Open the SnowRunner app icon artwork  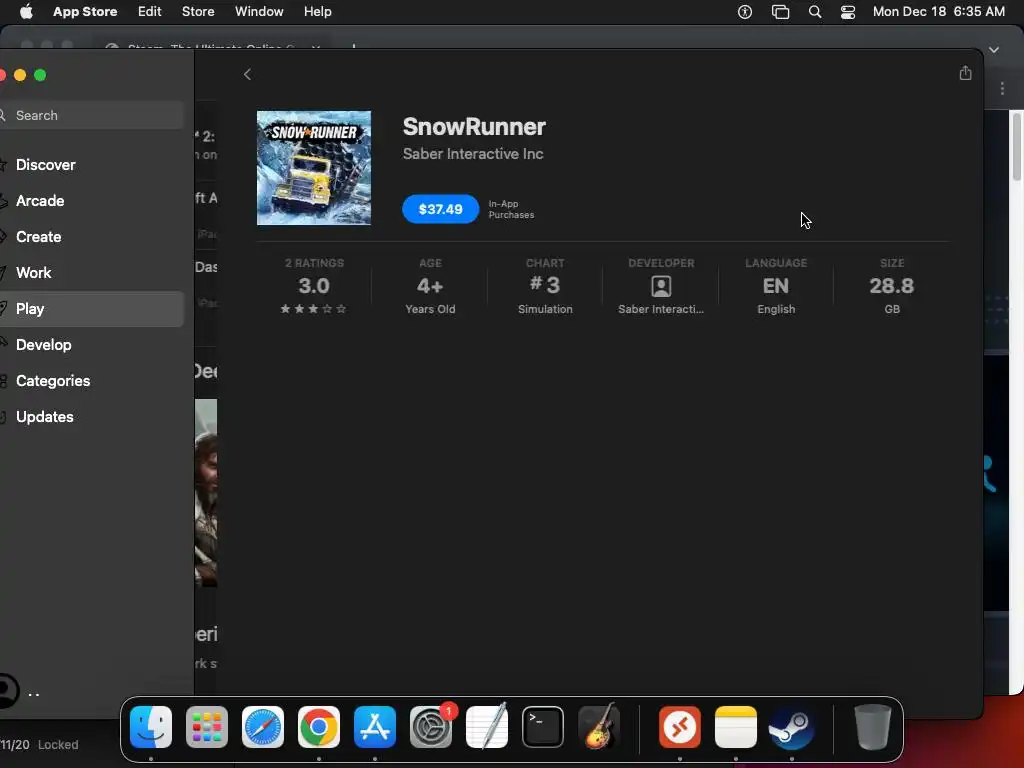pos(313,168)
